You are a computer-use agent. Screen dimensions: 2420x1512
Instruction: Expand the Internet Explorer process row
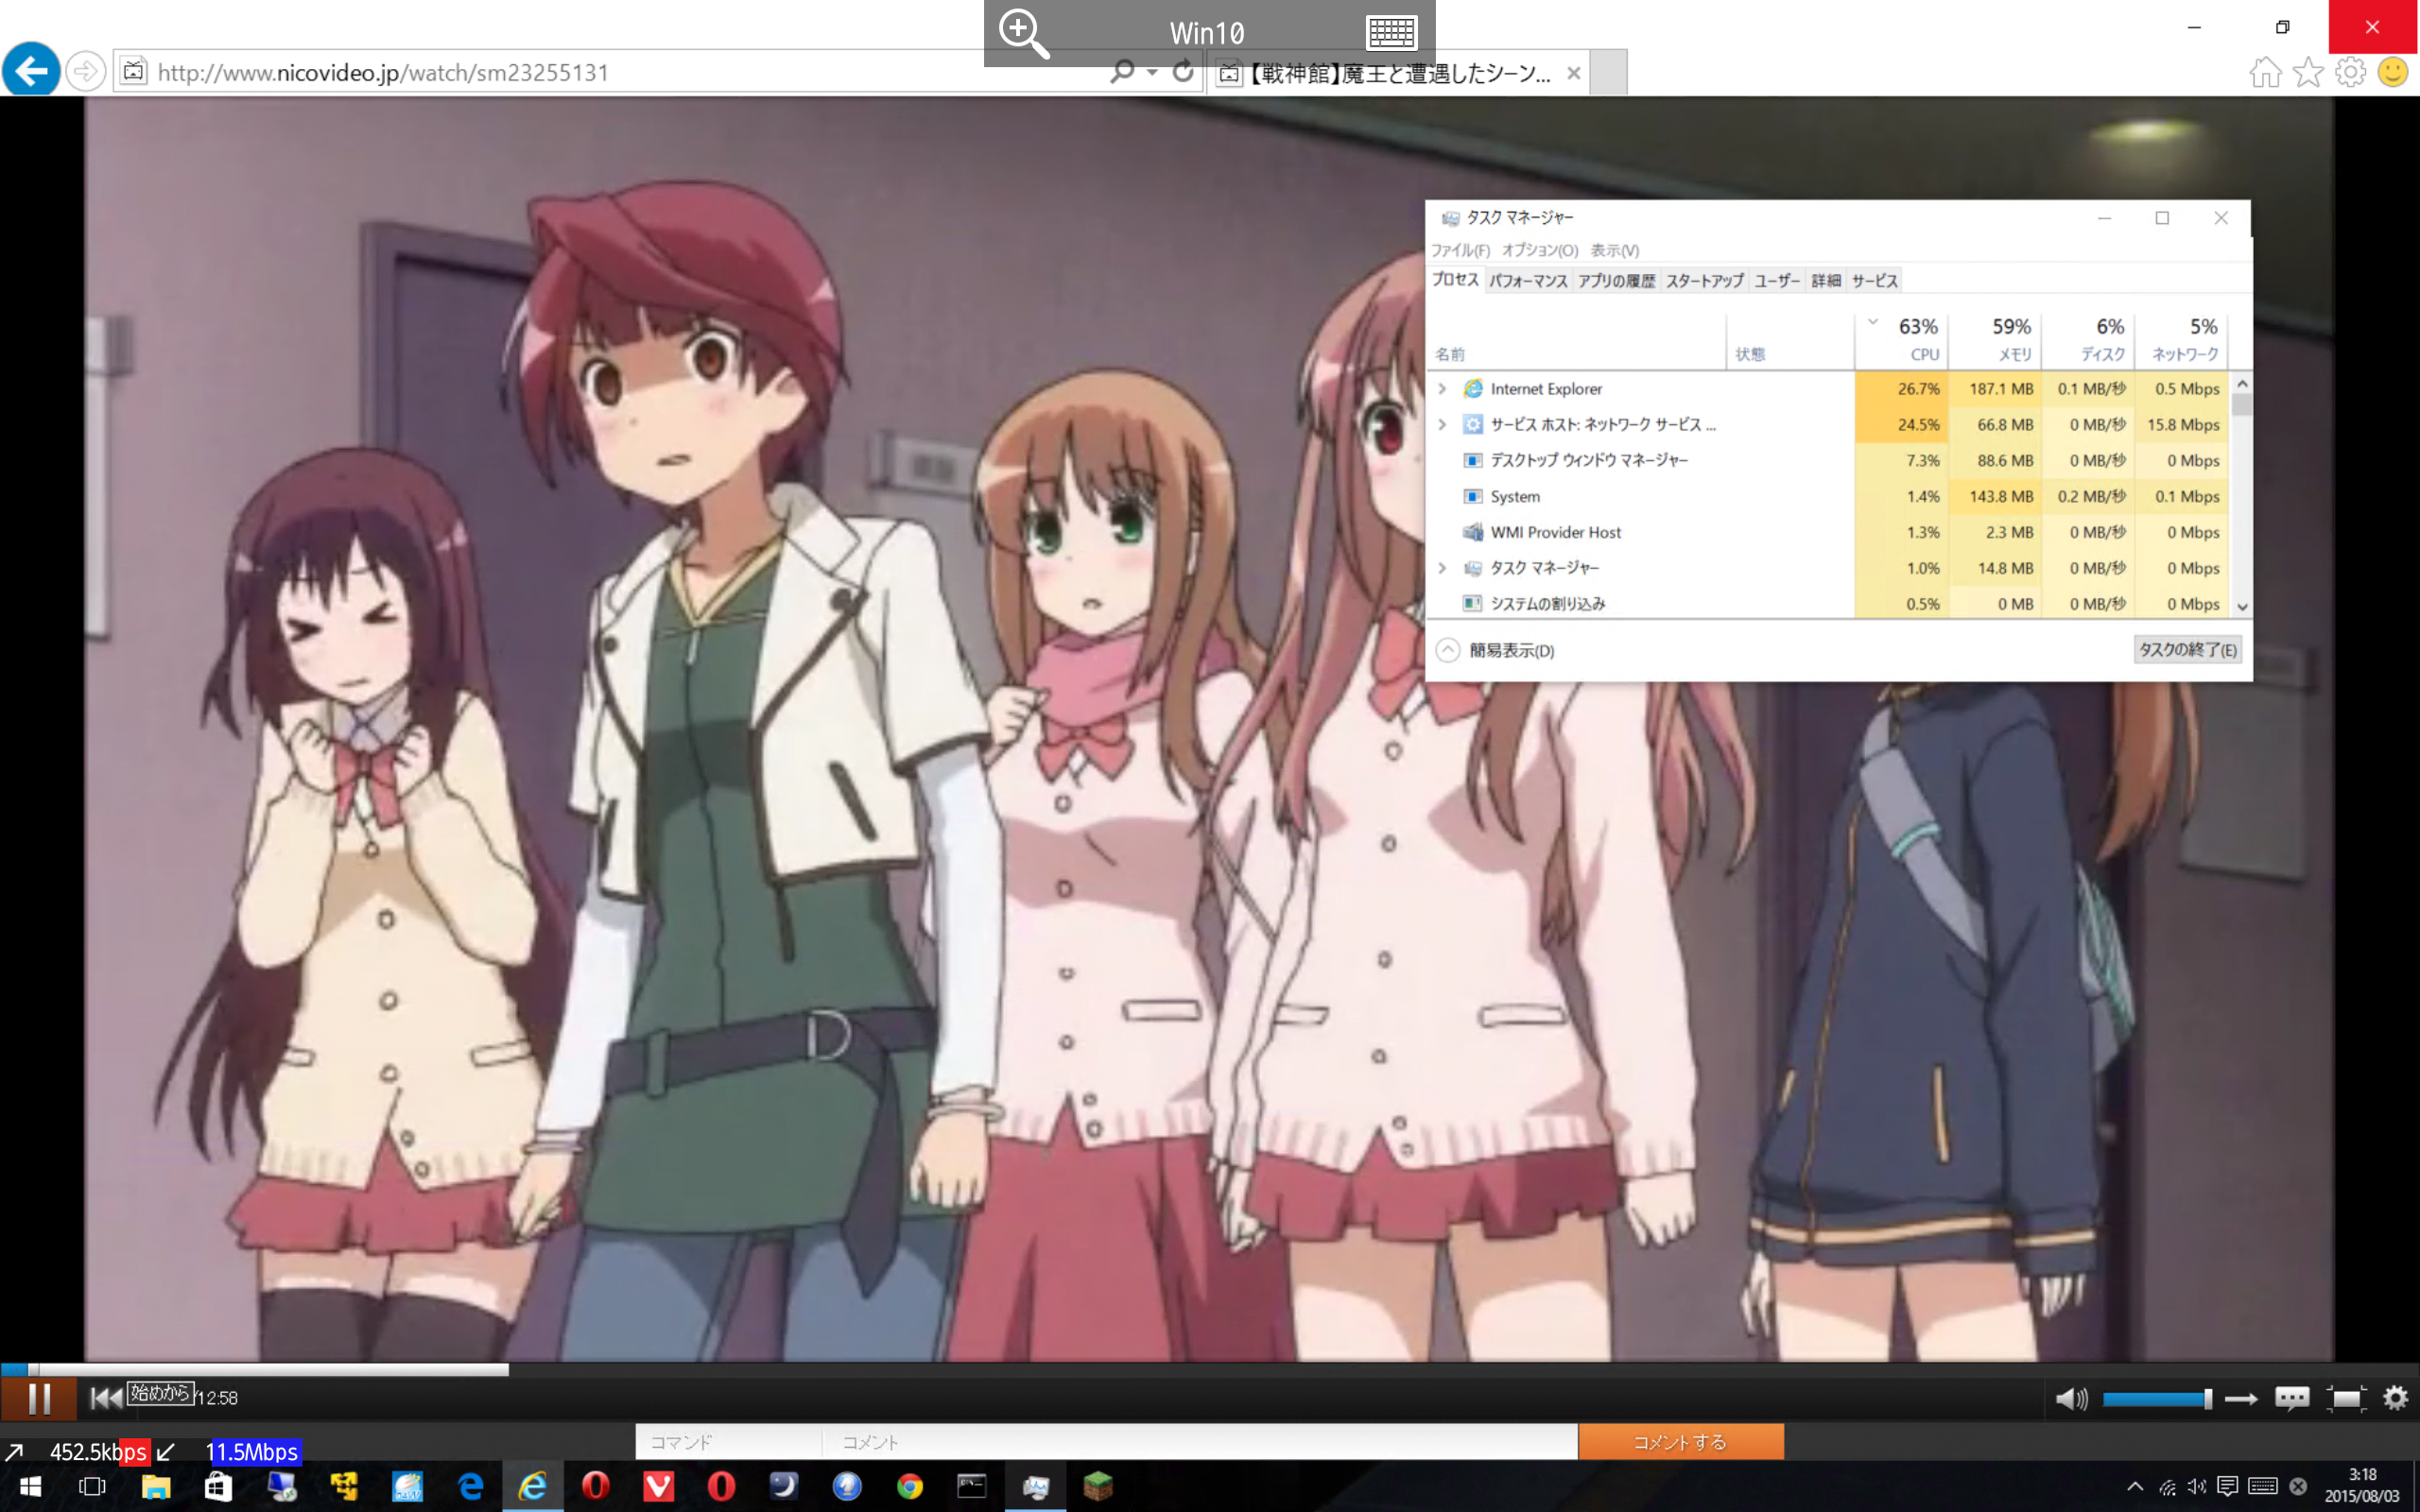point(1442,388)
